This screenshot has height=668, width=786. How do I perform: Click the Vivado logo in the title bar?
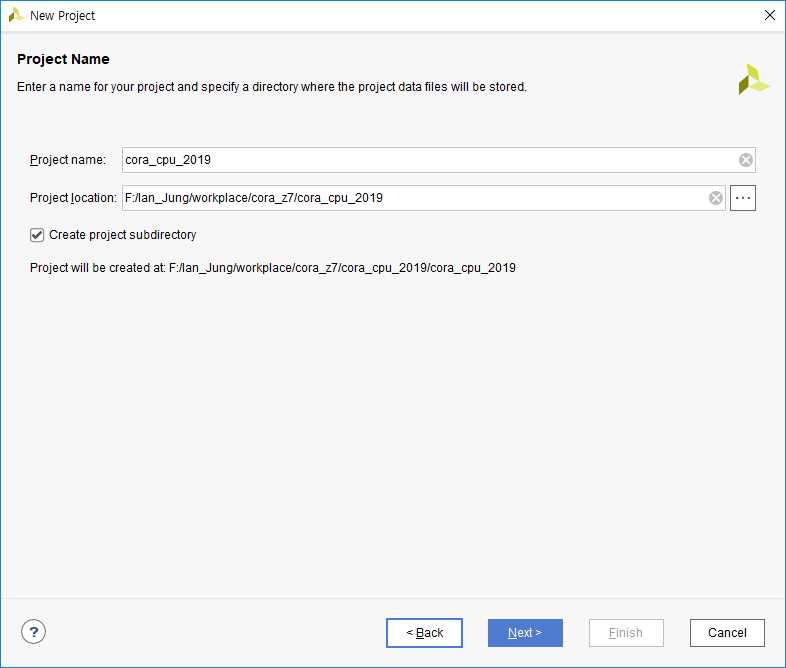pyautogui.click(x=16, y=15)
